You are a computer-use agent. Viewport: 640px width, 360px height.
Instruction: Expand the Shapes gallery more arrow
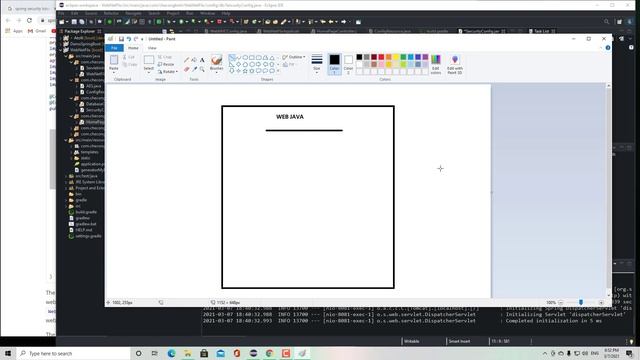(278, 71)
